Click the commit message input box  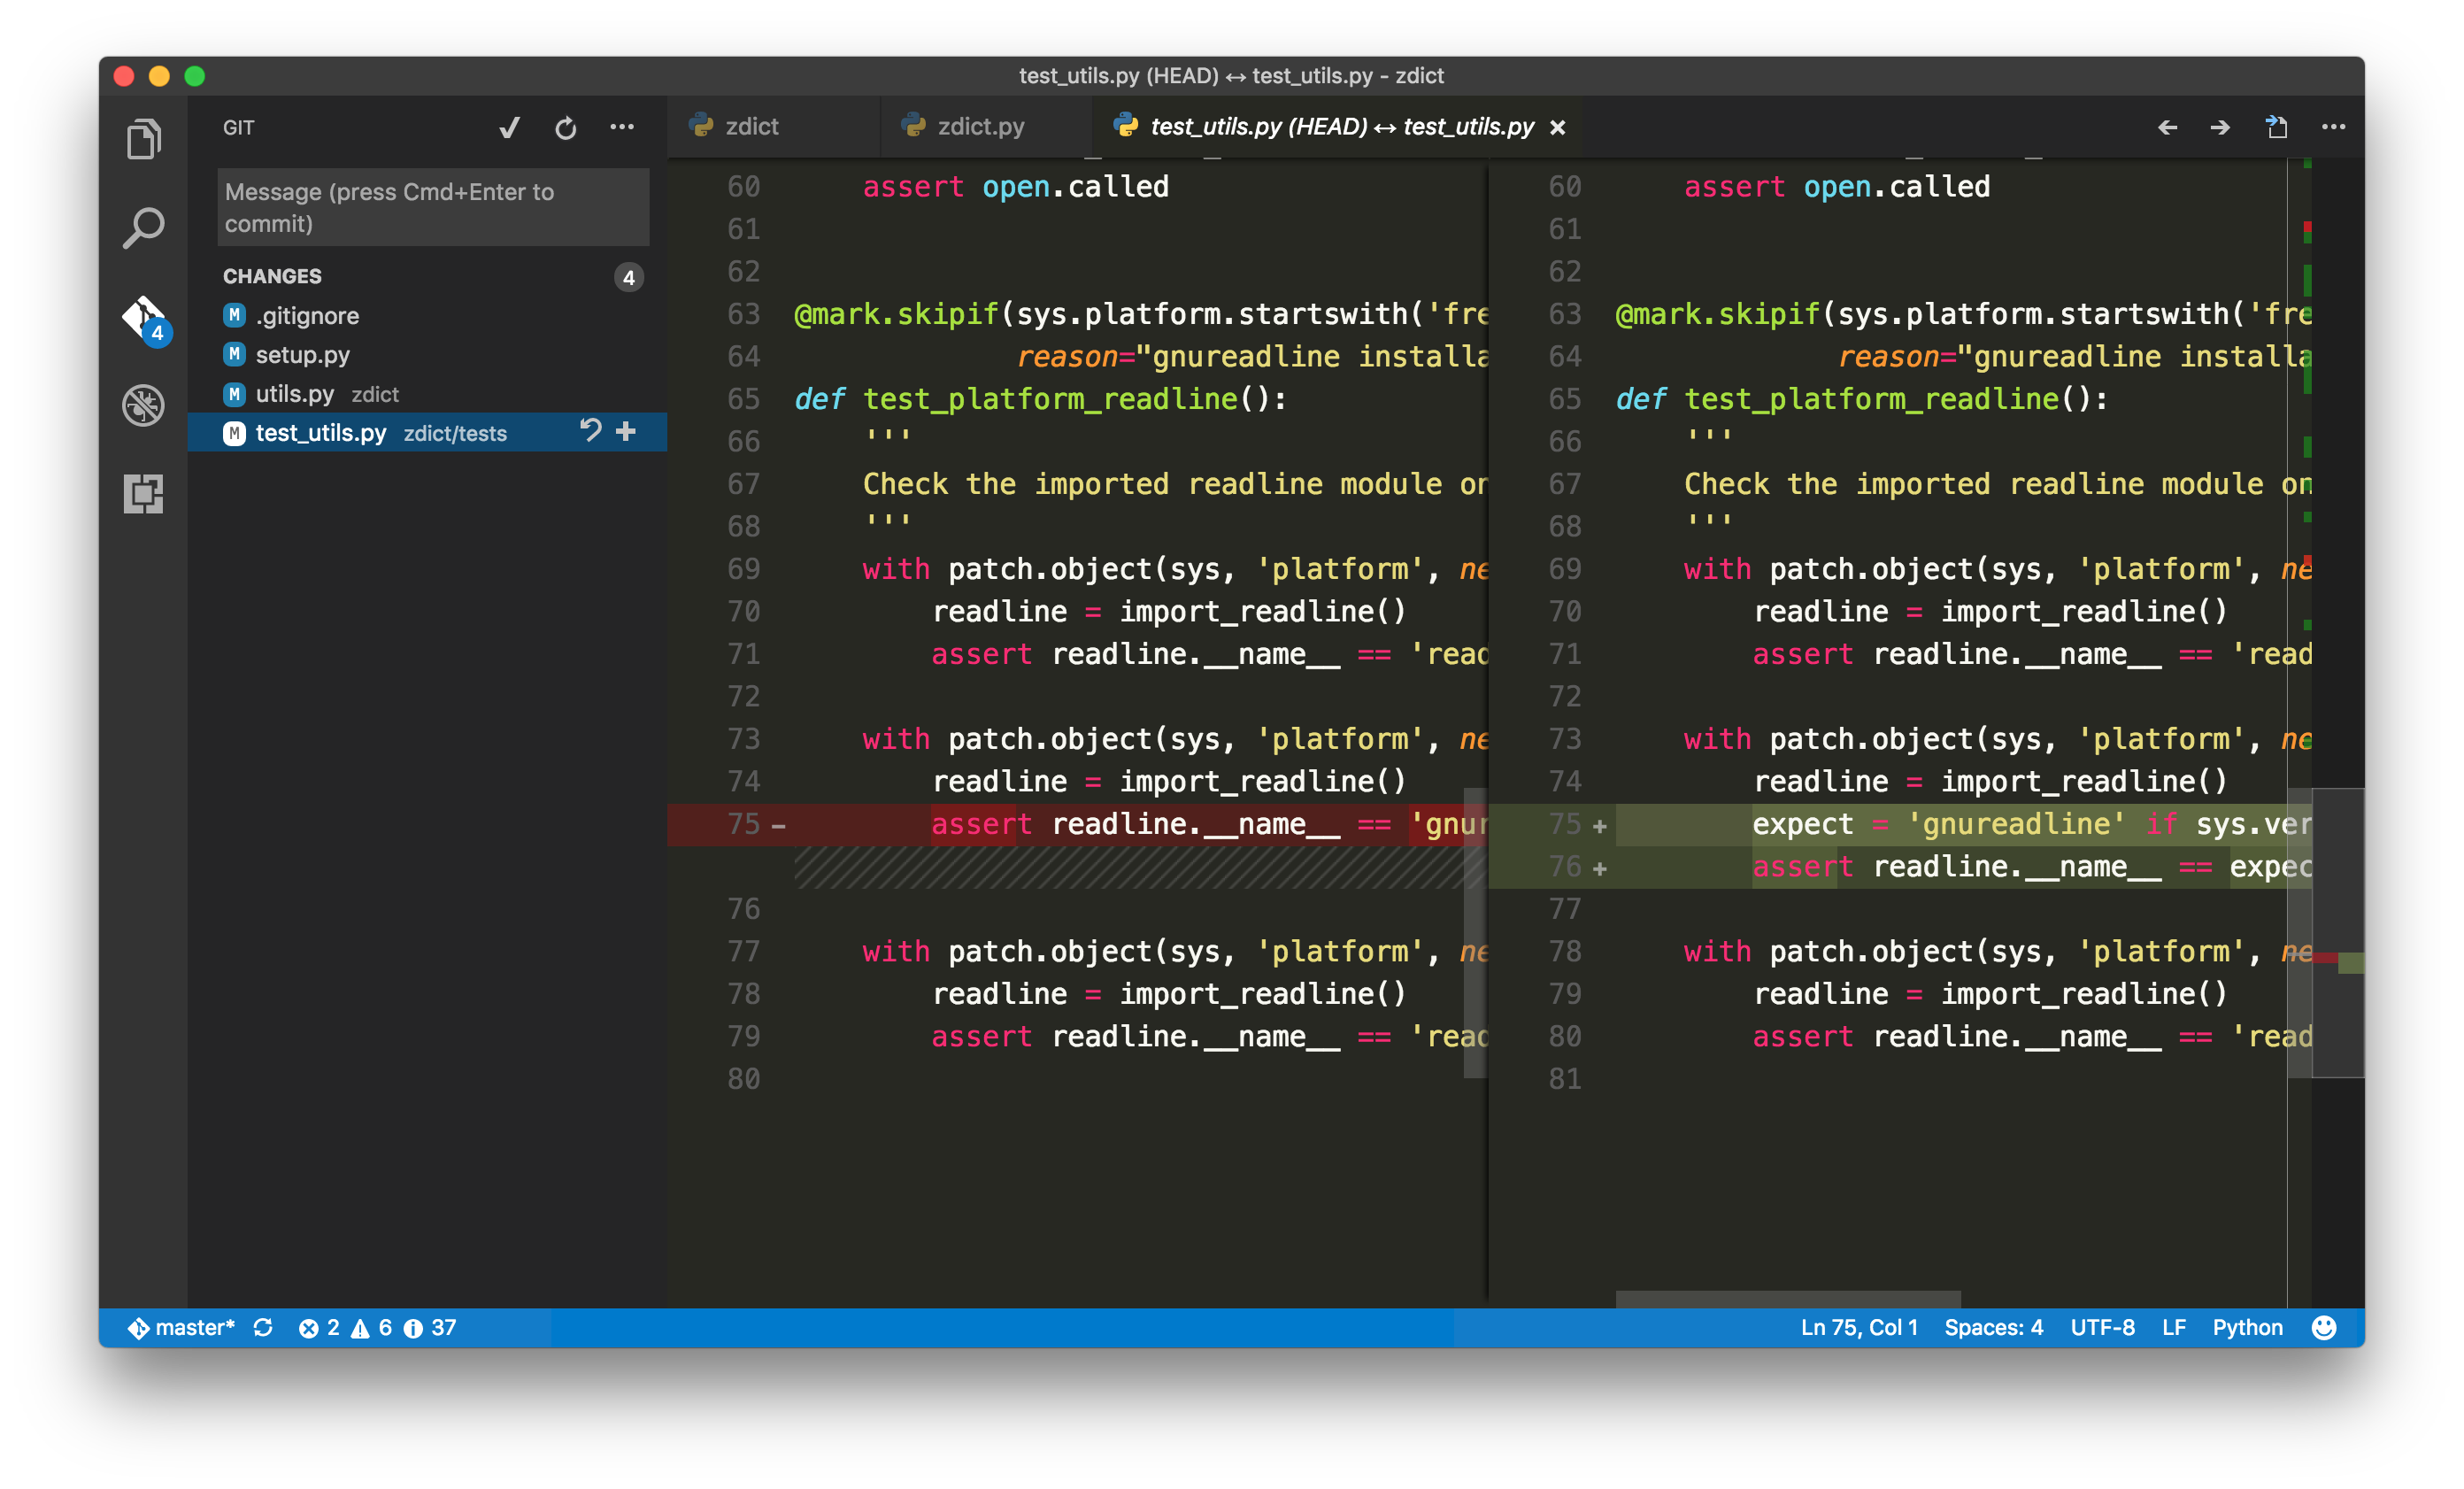coord(433,207)
